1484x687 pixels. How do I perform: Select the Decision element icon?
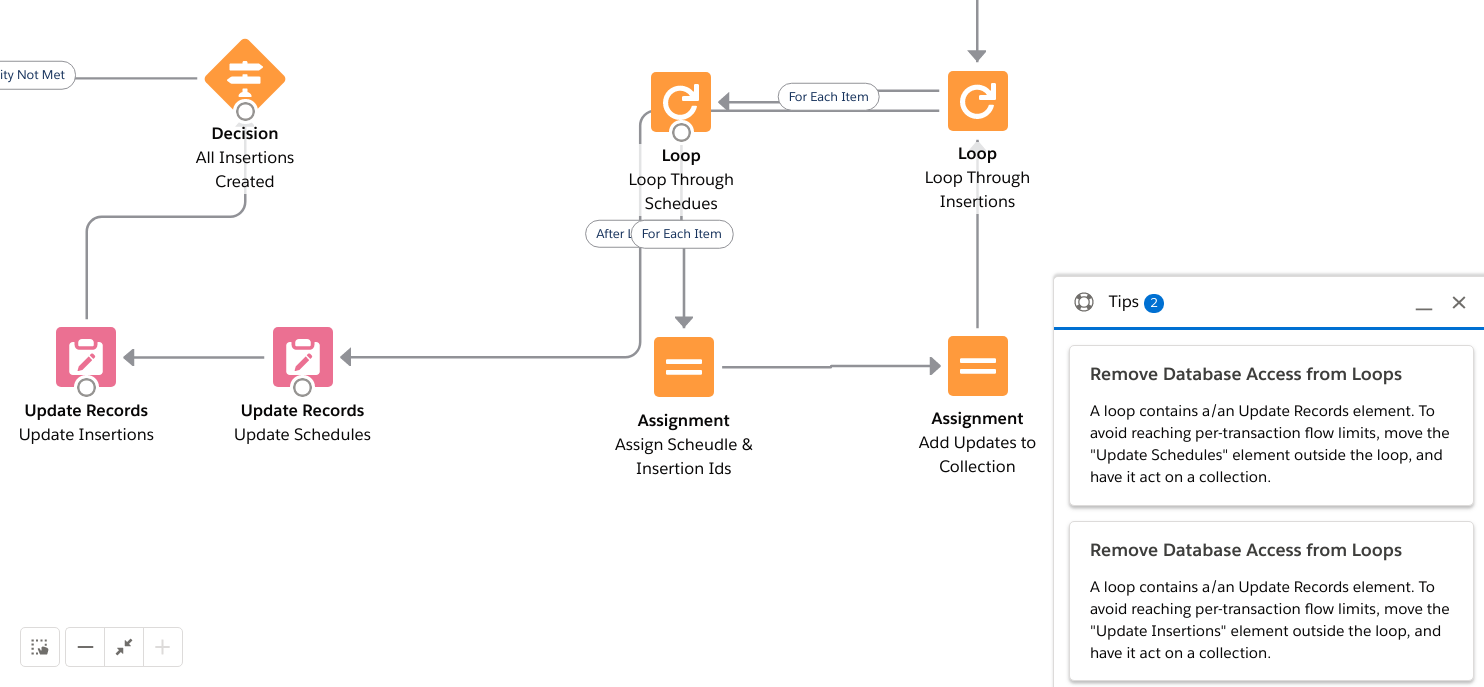point(245,78)
